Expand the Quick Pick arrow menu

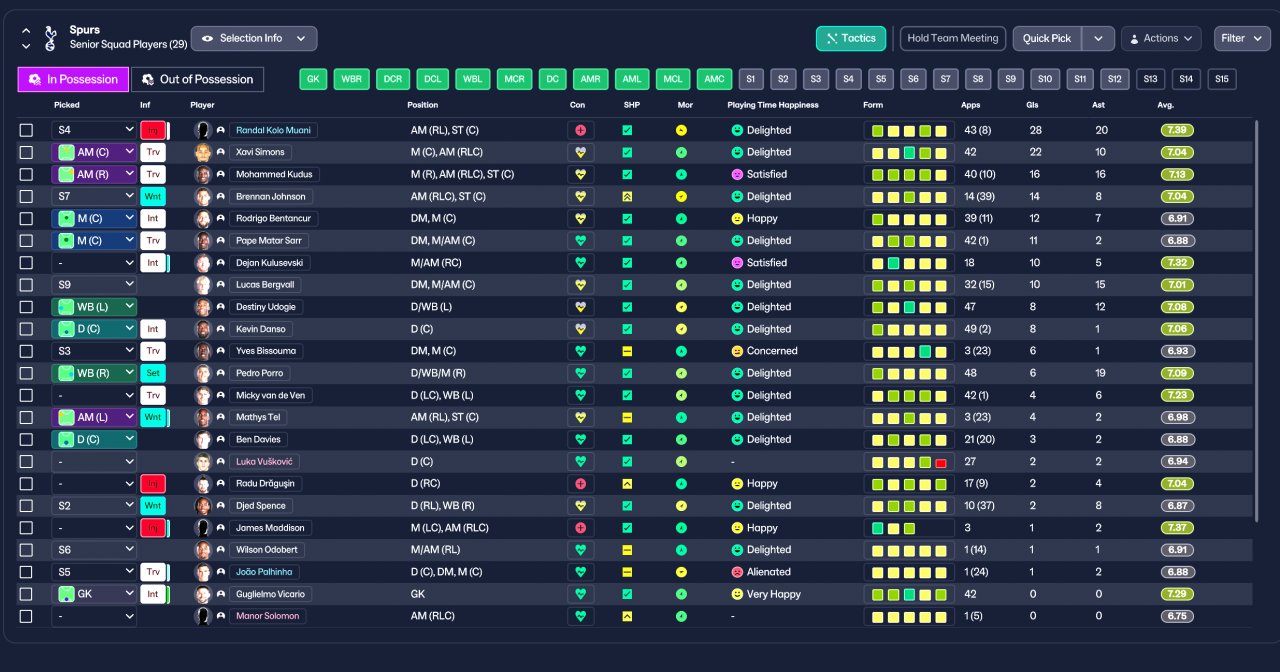(1098, 38)
